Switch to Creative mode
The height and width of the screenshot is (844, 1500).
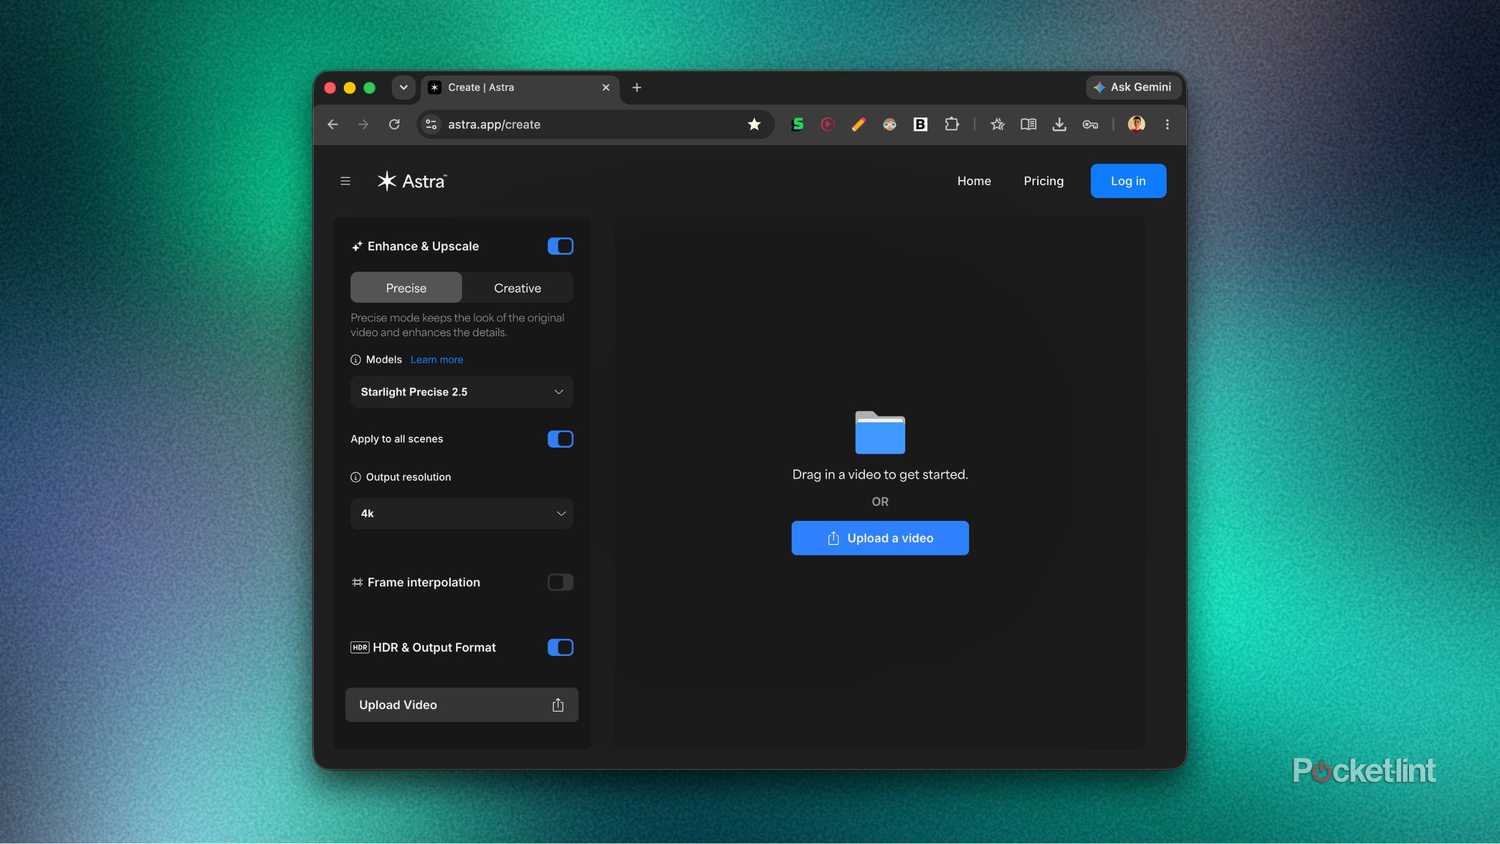tap(517, 288)
